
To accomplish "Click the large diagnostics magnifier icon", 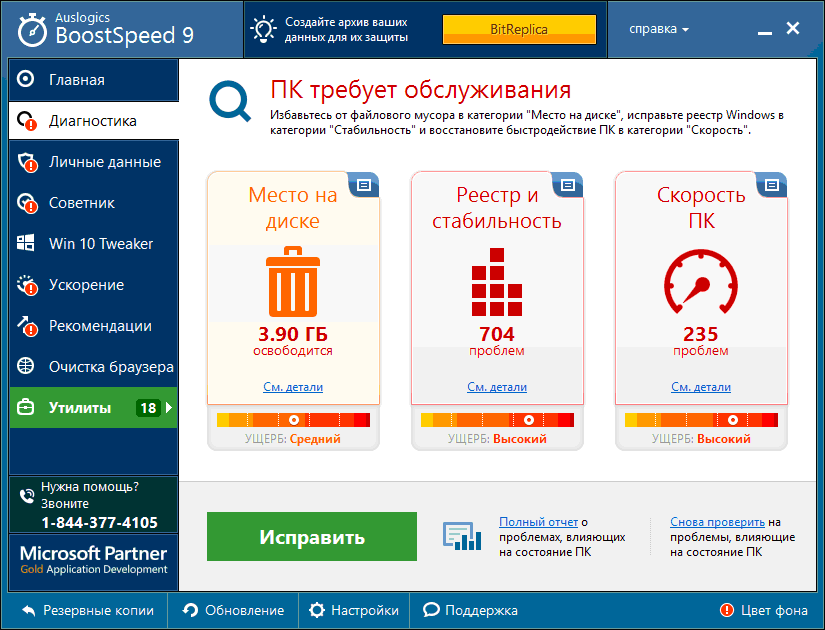I will [229, 101].
